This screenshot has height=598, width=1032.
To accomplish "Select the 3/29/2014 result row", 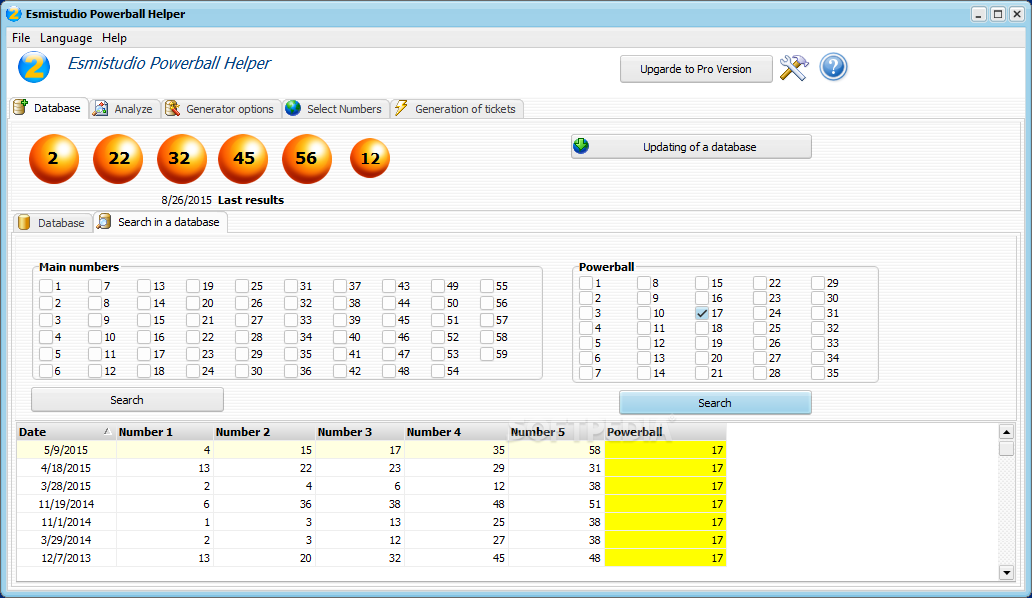I will click(371, 540).
